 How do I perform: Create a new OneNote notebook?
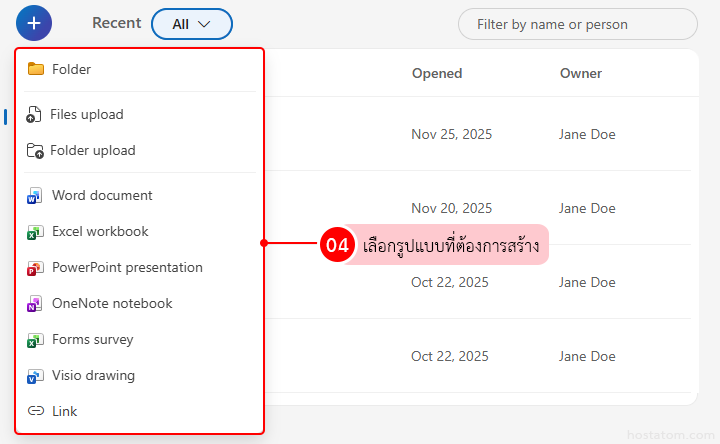(x=140, y=303)
